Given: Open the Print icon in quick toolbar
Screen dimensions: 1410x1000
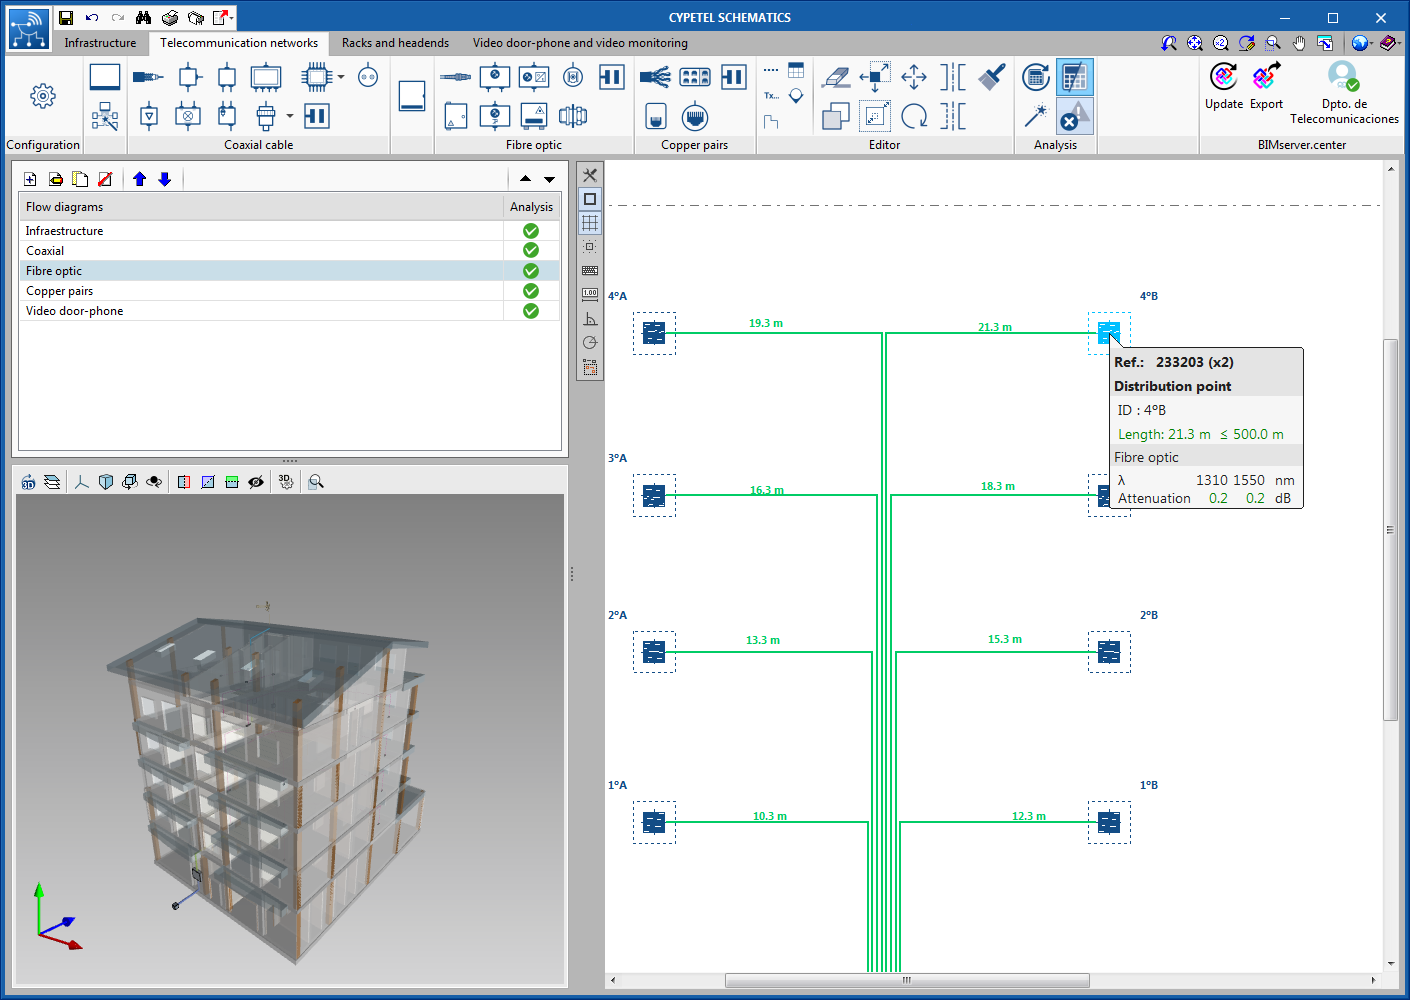Looking at the screenshot, I should click(x=170, y=18).
